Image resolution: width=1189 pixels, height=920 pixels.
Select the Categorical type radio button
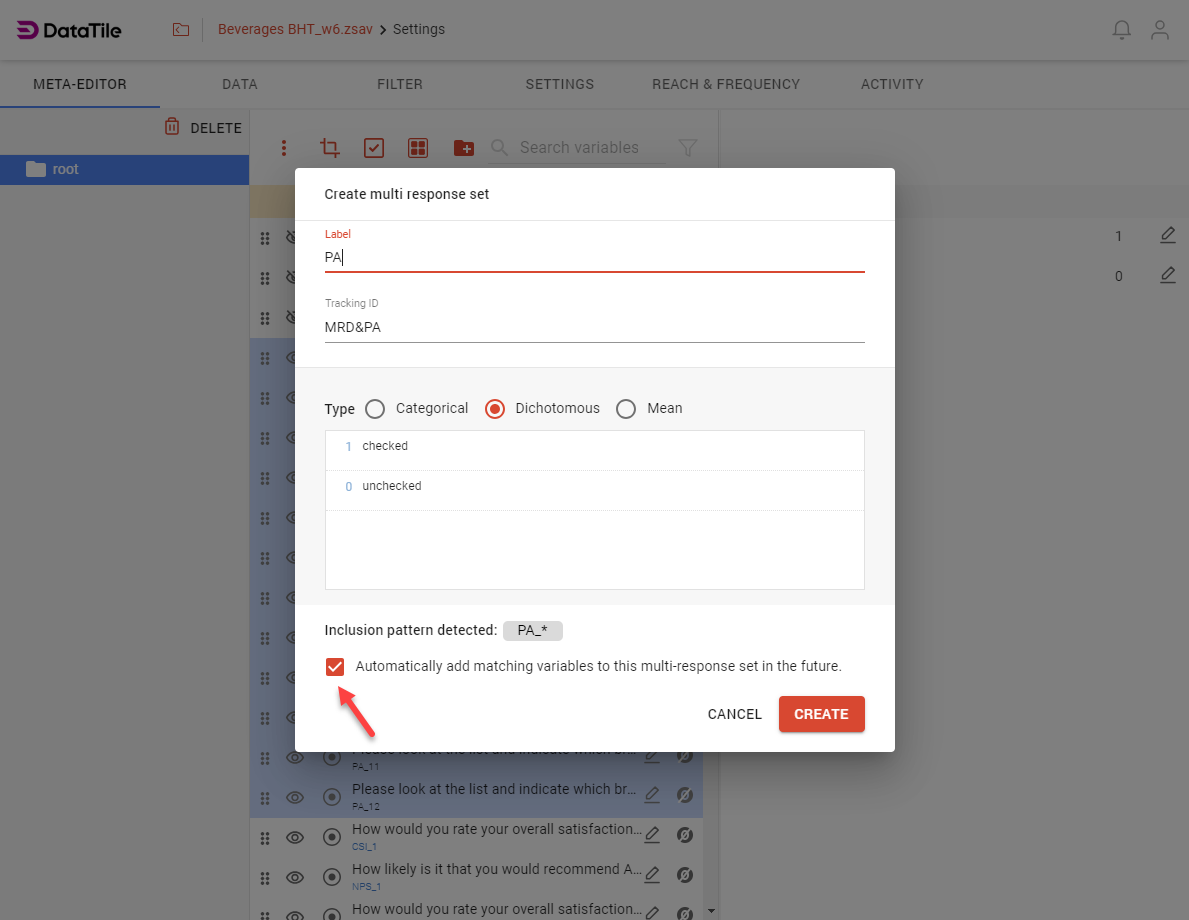coord(375,409)
